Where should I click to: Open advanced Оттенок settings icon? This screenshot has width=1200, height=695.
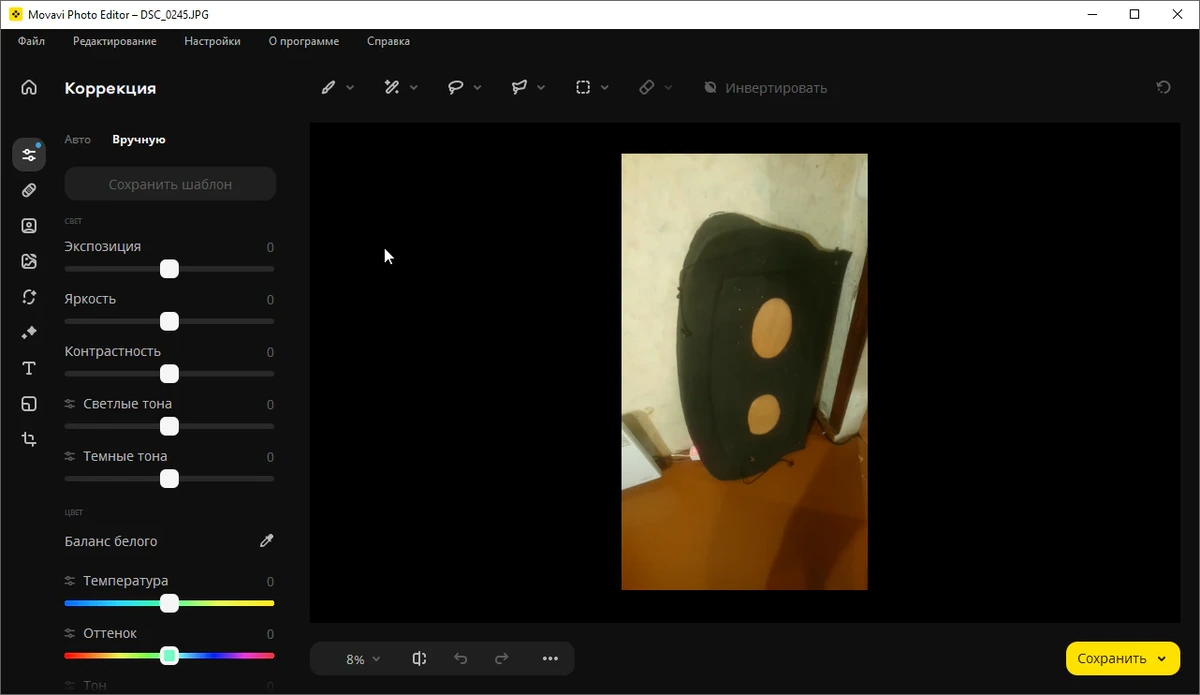click(x=70, y=633)
